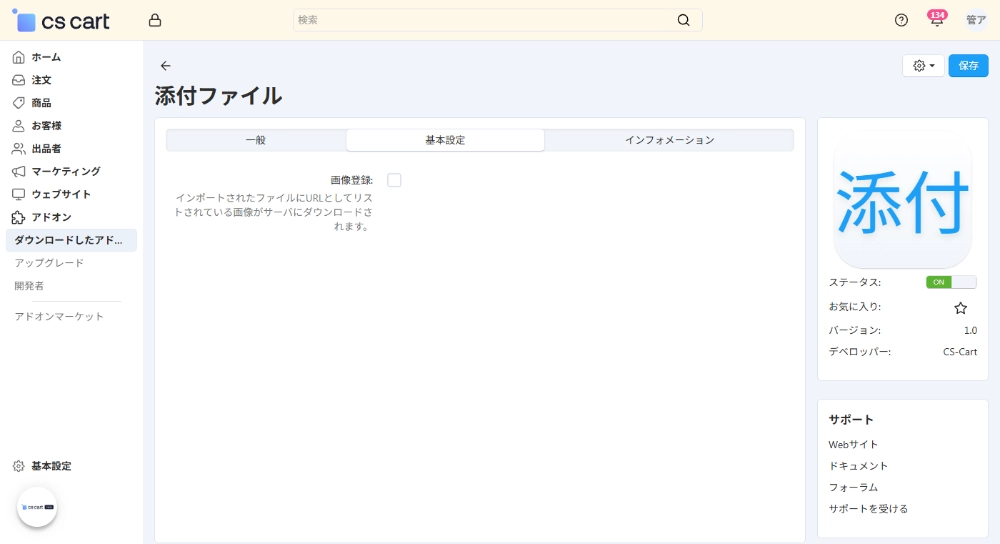The width and height of the screenshot is (1000, 544).
Task: Switch to the 一般 tab
Action: pos(256,140)
